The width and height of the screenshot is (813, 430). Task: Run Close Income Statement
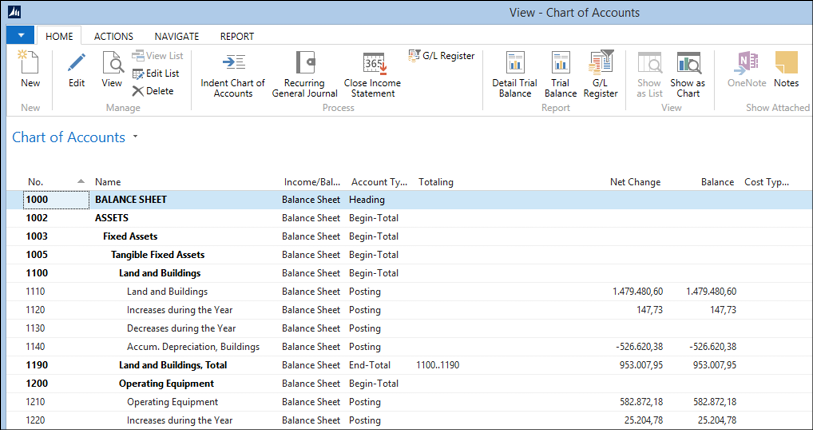(x=372, y=75)
